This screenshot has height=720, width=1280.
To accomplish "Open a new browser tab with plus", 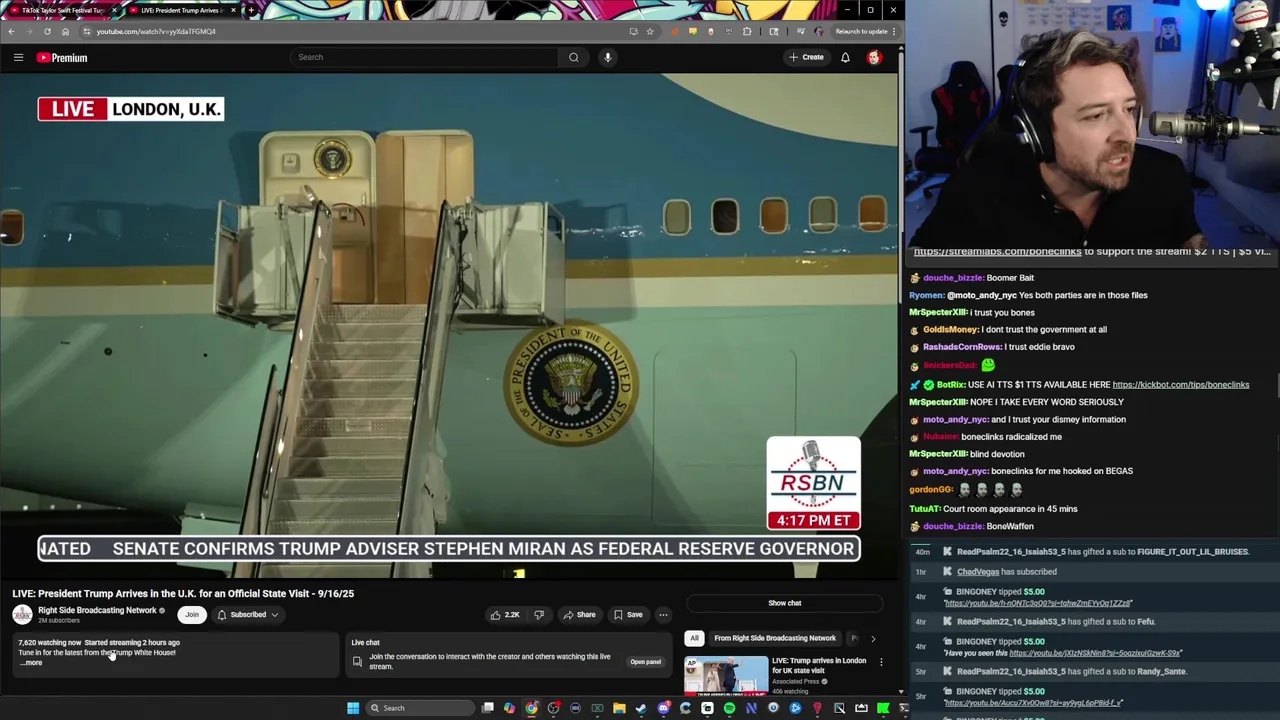I will [250, 10].
